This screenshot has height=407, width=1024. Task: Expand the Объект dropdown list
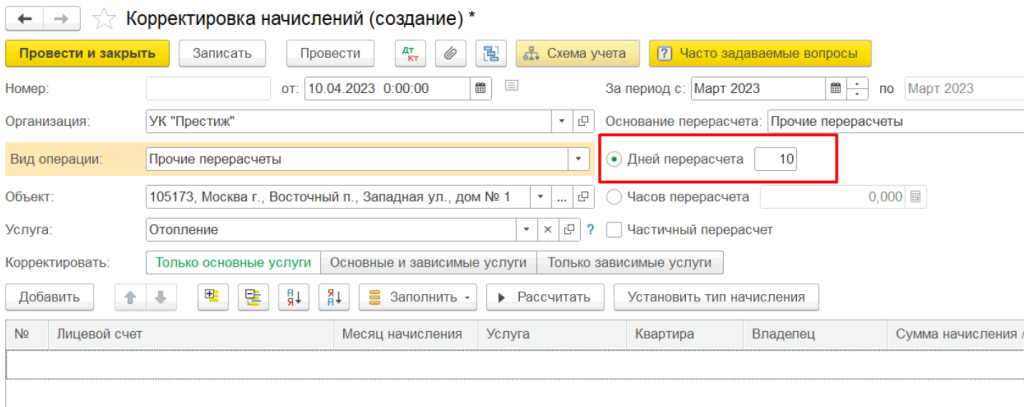coord(541,197)
